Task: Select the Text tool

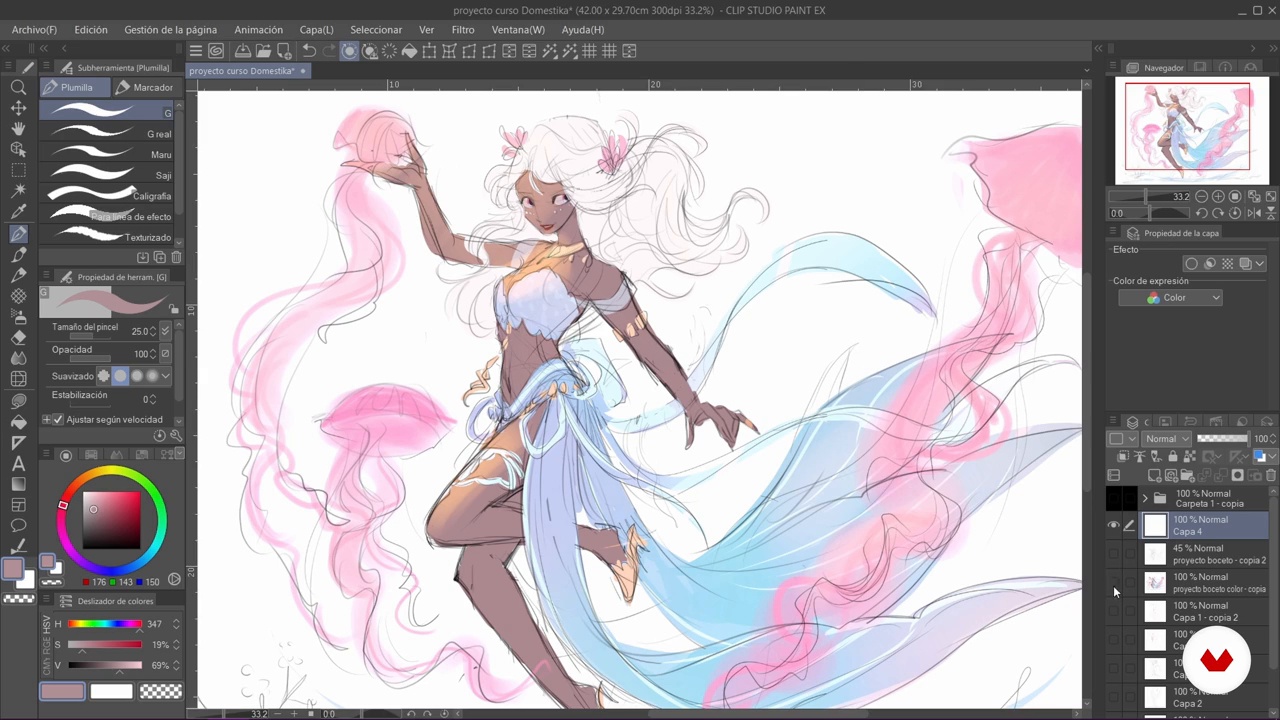Action: (18, 463)
